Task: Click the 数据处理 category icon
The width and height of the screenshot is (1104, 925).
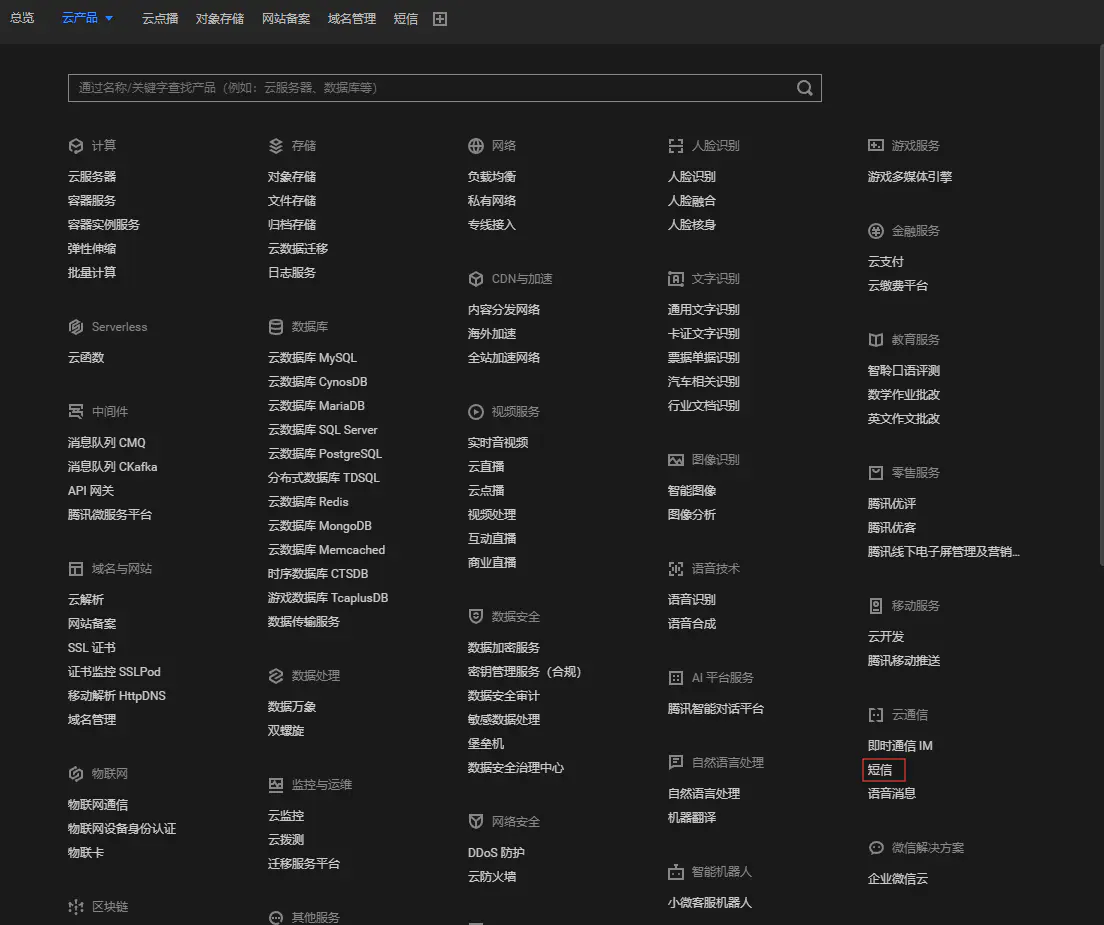Action: 276,676
